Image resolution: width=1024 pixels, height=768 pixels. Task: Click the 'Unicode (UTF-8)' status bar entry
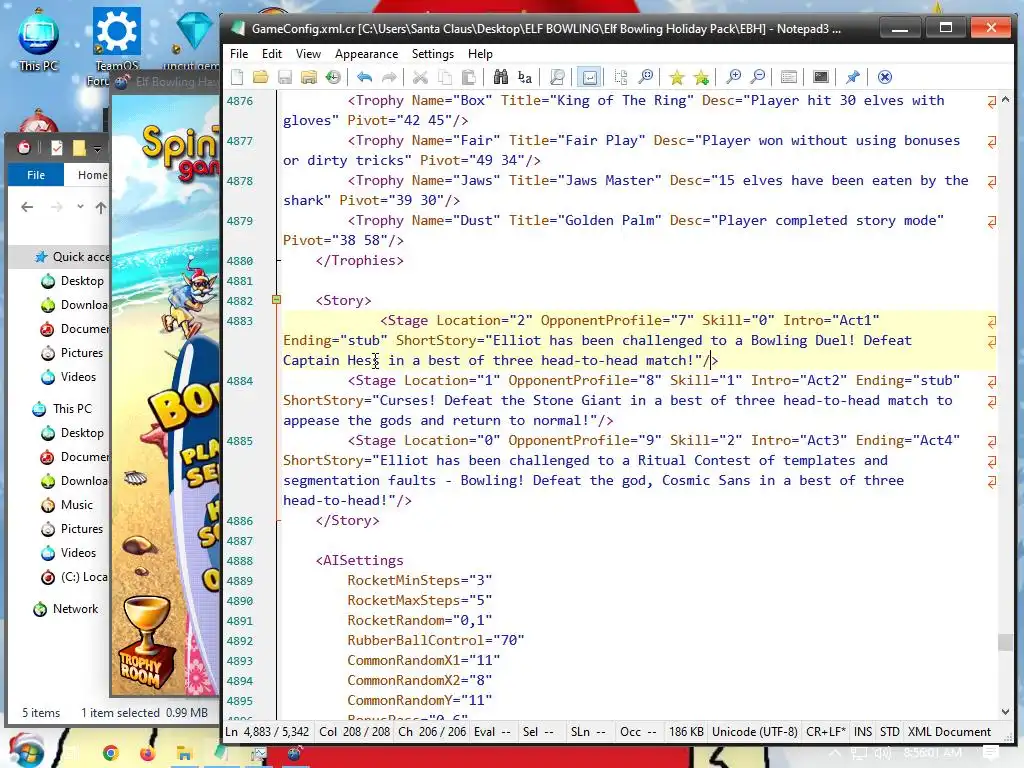point(754,731)
